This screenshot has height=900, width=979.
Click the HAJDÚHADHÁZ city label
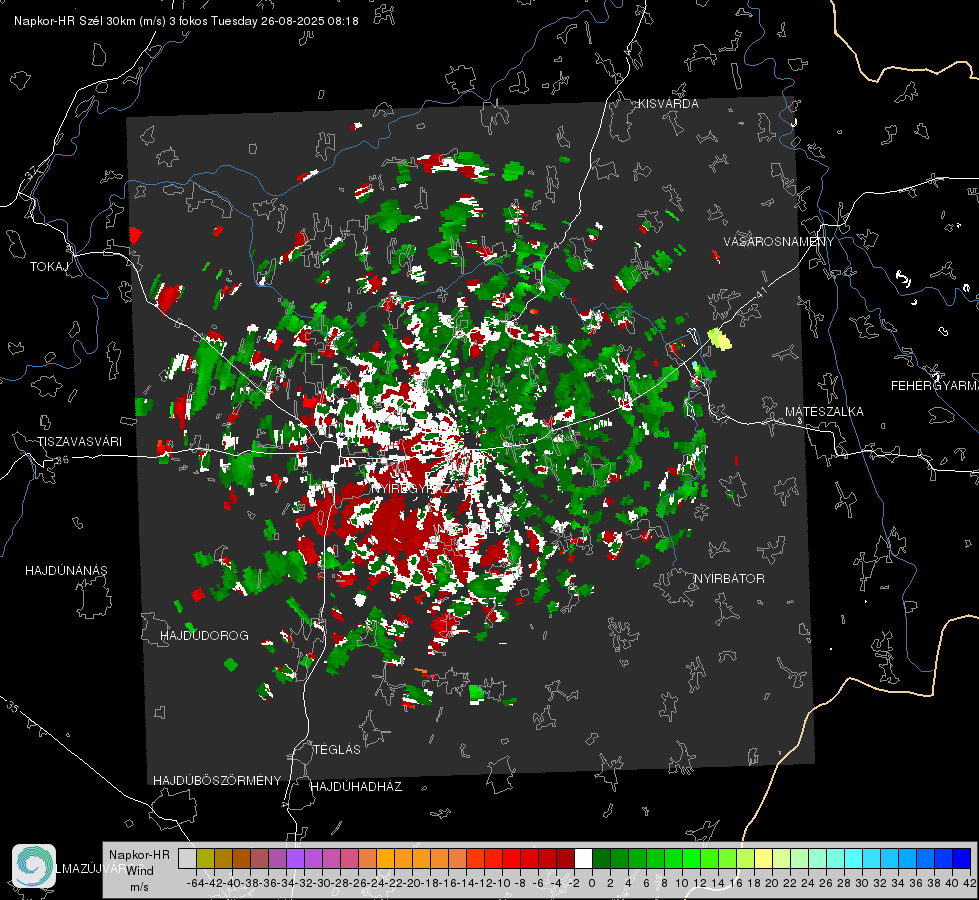(357, 787)
